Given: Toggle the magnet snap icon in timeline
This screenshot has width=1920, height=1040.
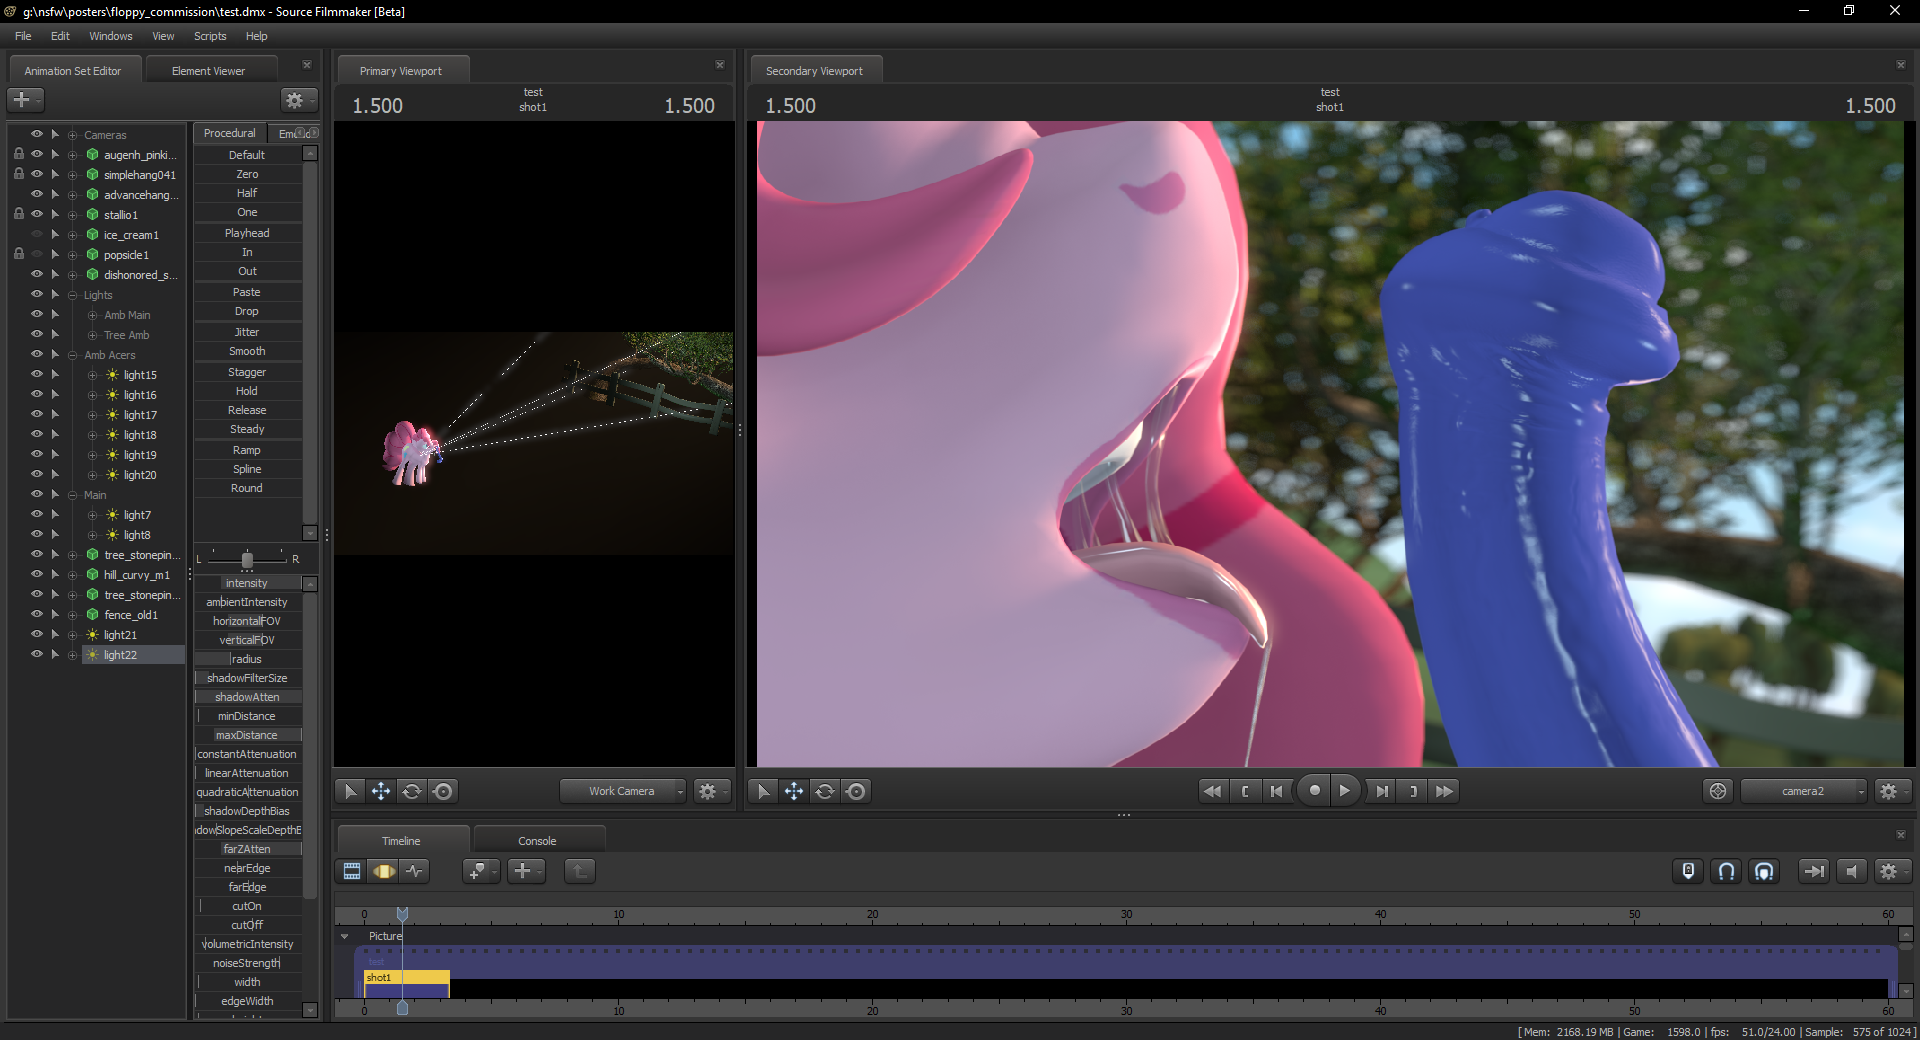Looking at the screenshot, I should click(x=1726, y=871).
